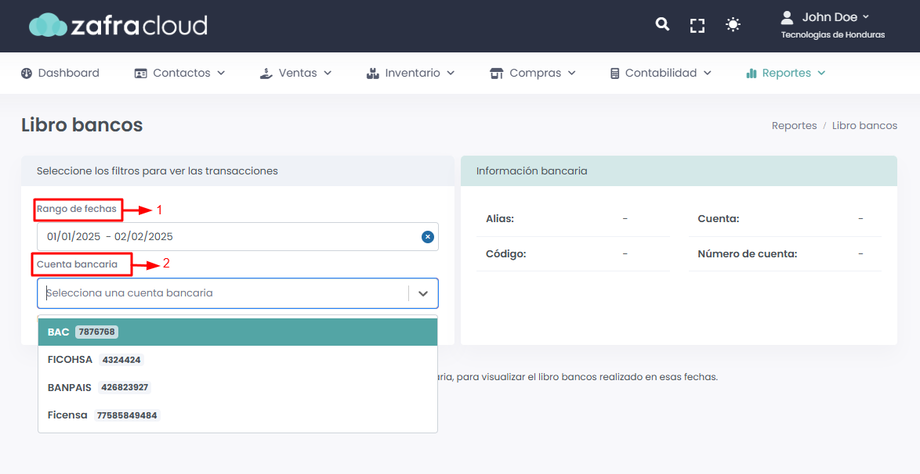Click the Reportes chart icon
Image resolution: width=920 pixels, height=474 pixels.
tap(751, 73)
